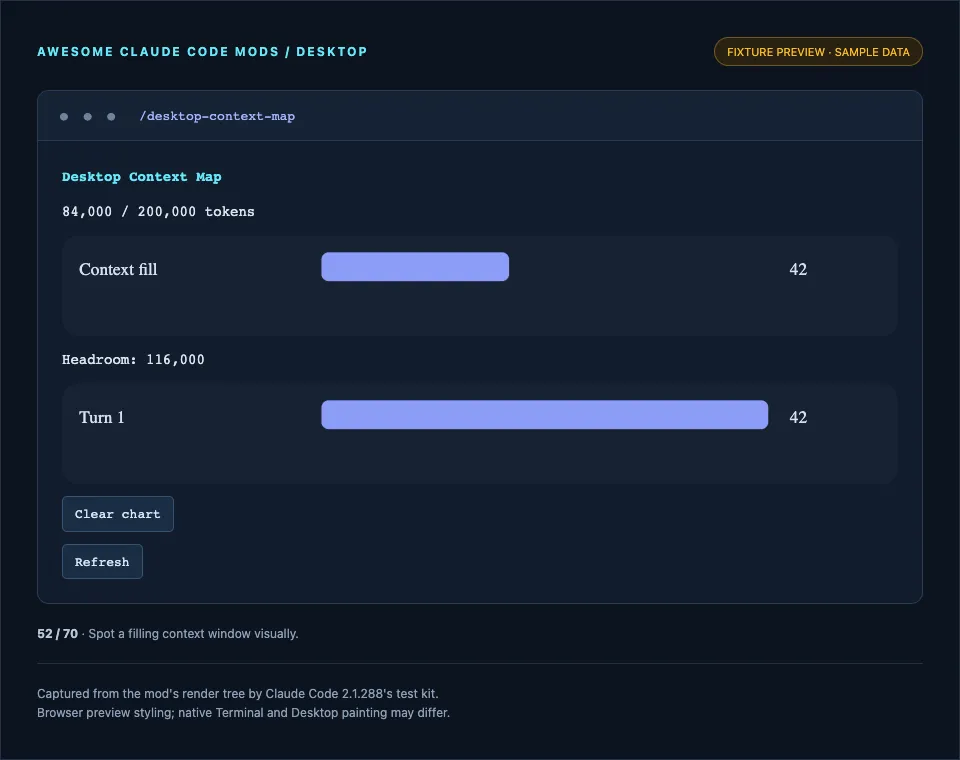Screen dimensions: 960x760
Task: Click the Spot a filling context window caption
Action: 193,634
